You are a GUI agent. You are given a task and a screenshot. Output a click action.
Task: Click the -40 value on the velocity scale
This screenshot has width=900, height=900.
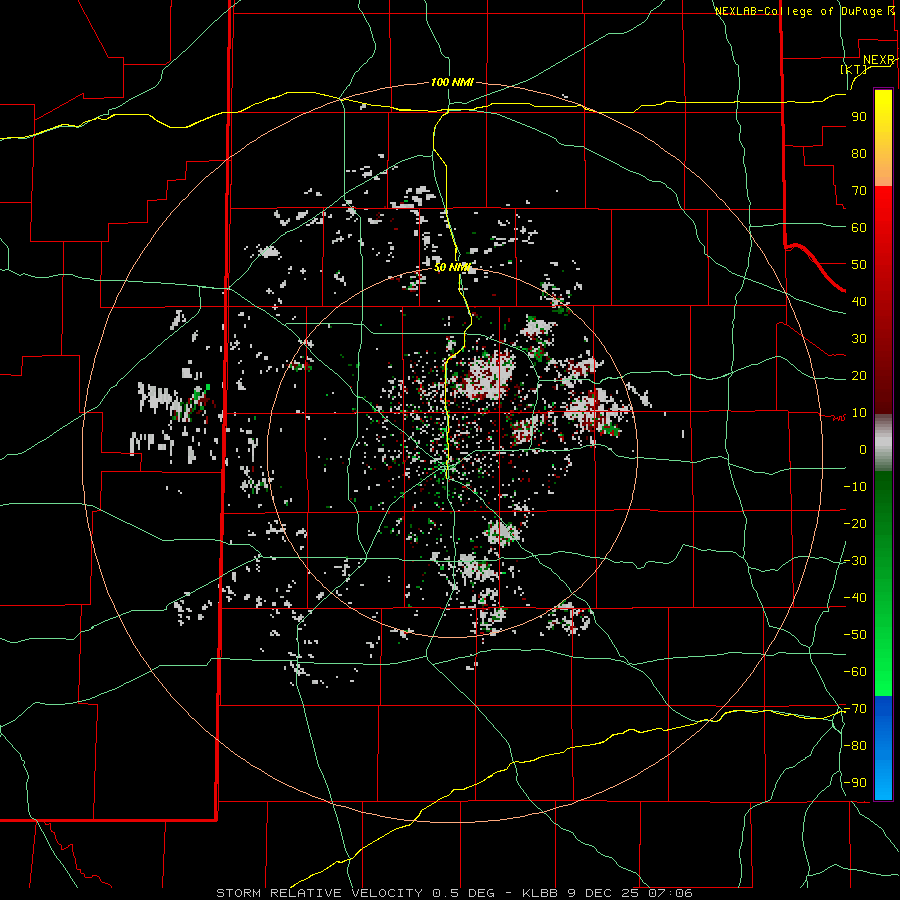(x=855, y=598)
